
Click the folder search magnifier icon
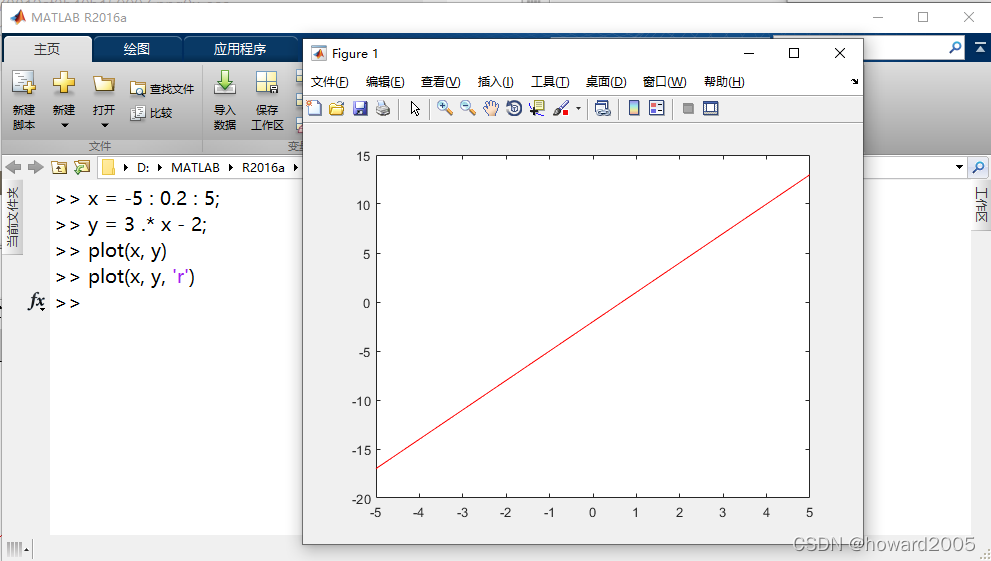click(978, 167)
